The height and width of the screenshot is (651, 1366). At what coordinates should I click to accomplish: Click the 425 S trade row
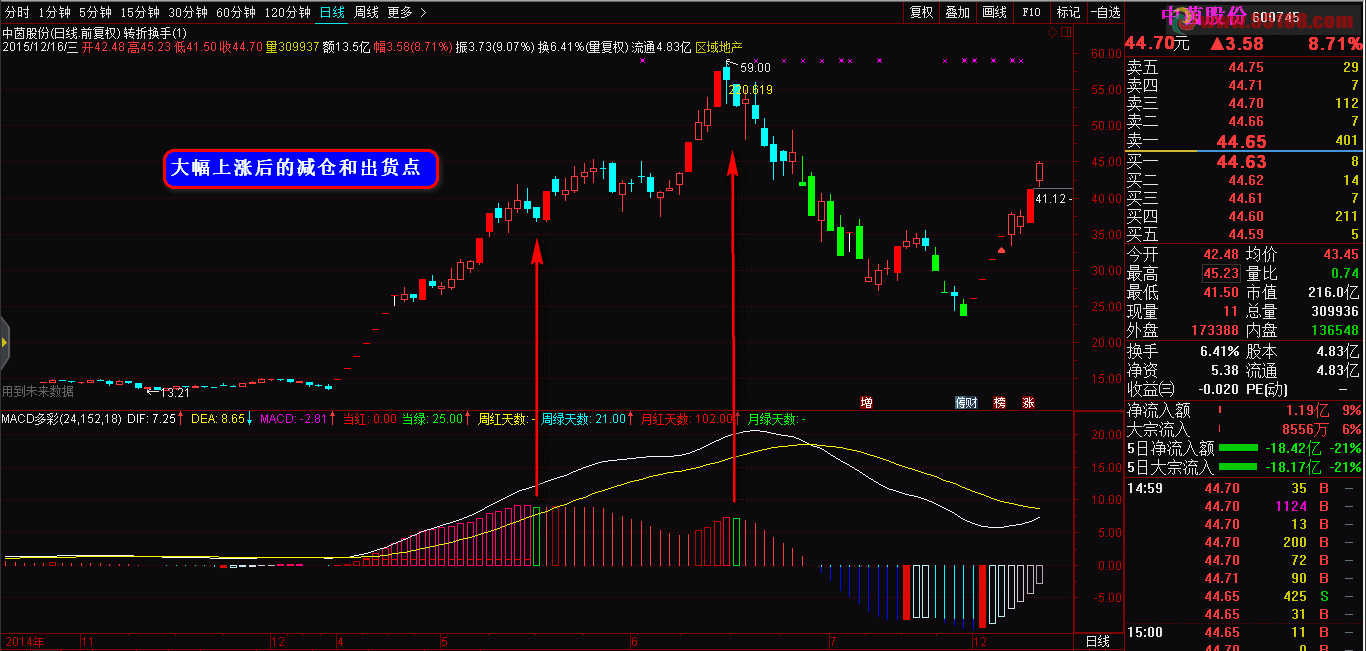(x=1244, y=596)
